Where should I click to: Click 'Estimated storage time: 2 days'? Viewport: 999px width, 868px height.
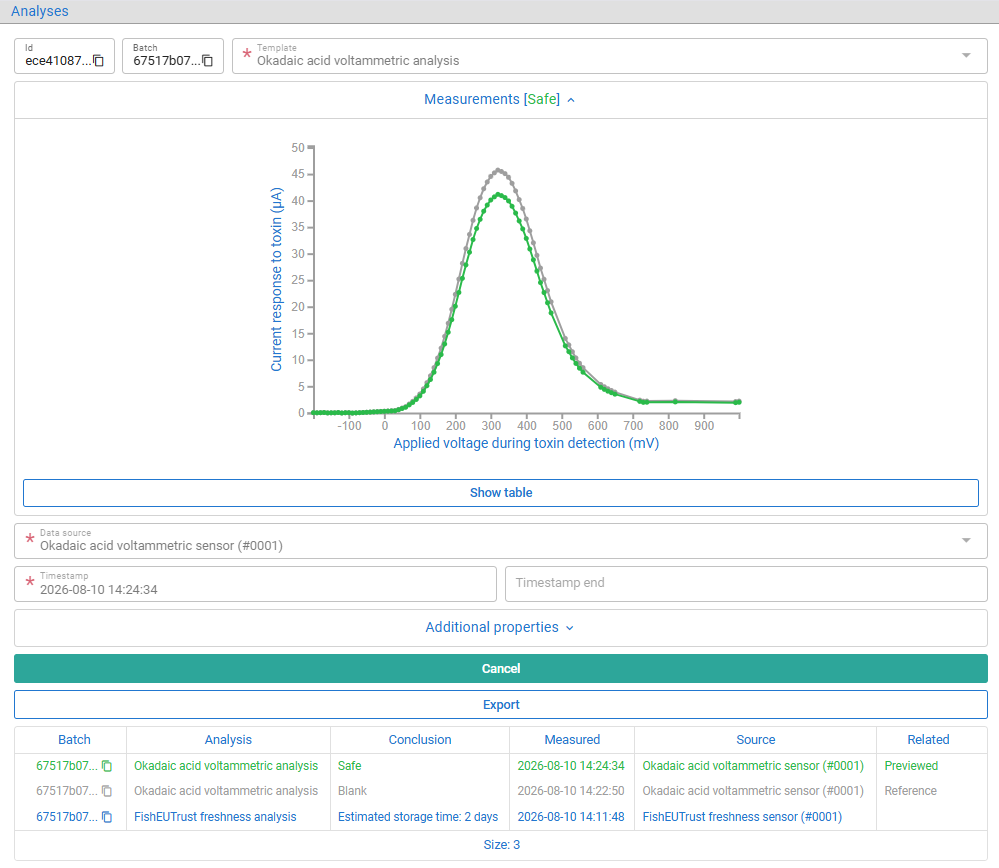click(x=418, y=817)
